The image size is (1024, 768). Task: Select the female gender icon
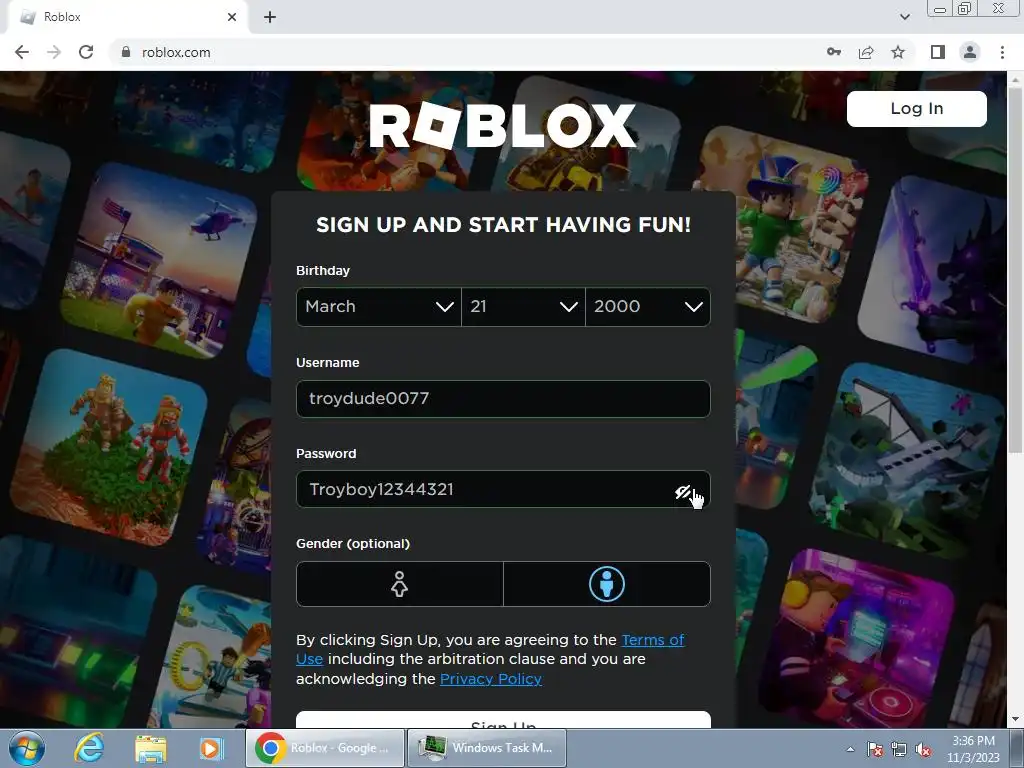[399, 584]
